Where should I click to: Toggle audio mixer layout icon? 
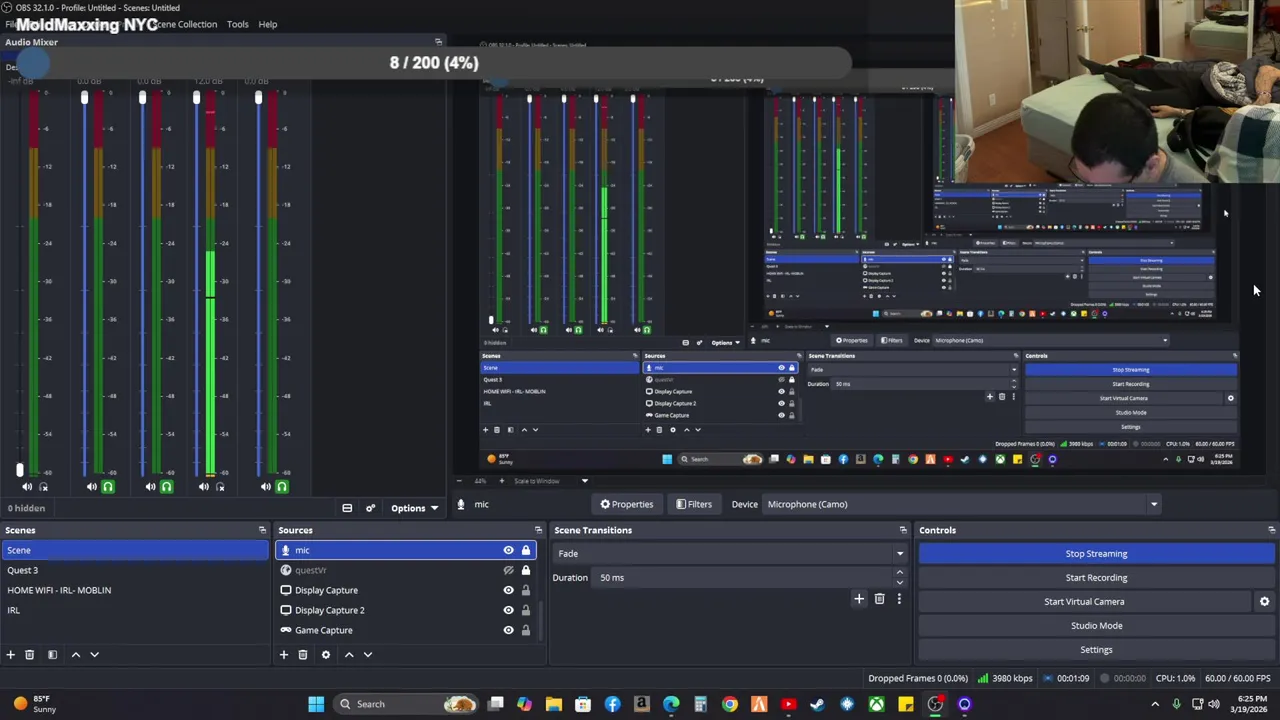[347, 508]
